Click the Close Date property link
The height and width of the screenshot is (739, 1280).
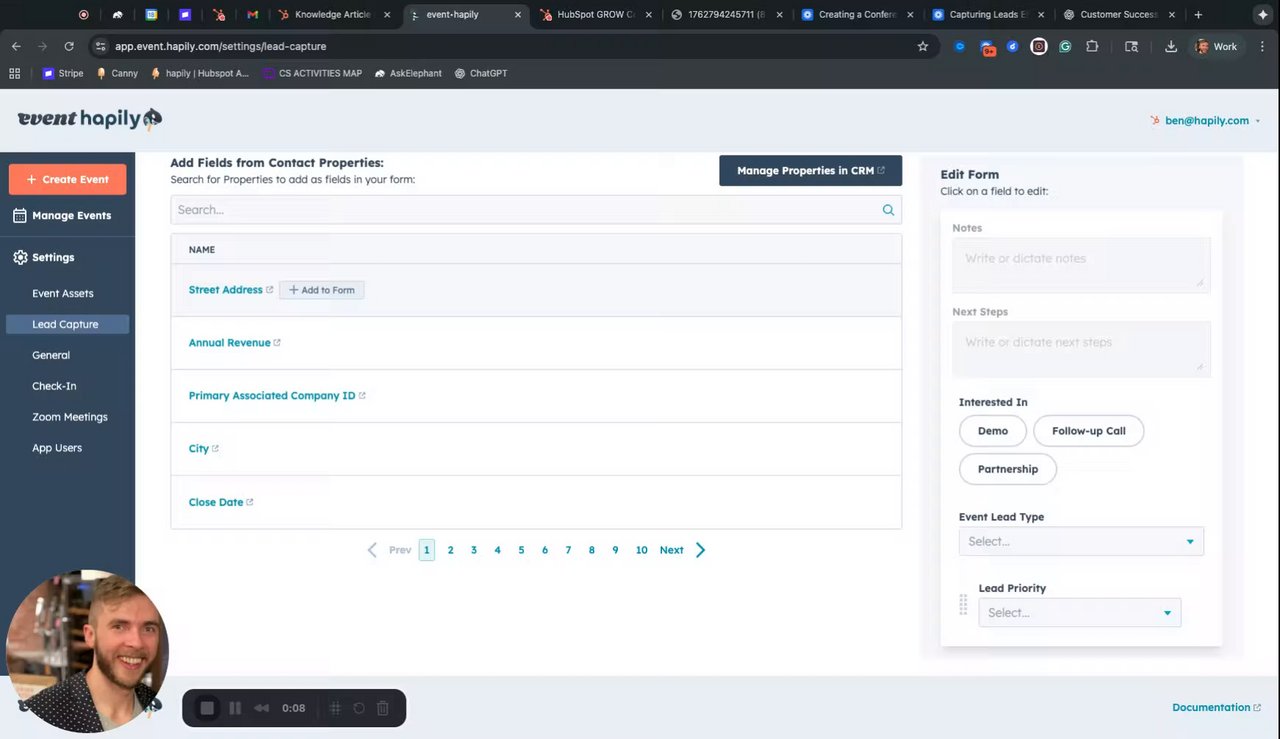pos(216,502)
